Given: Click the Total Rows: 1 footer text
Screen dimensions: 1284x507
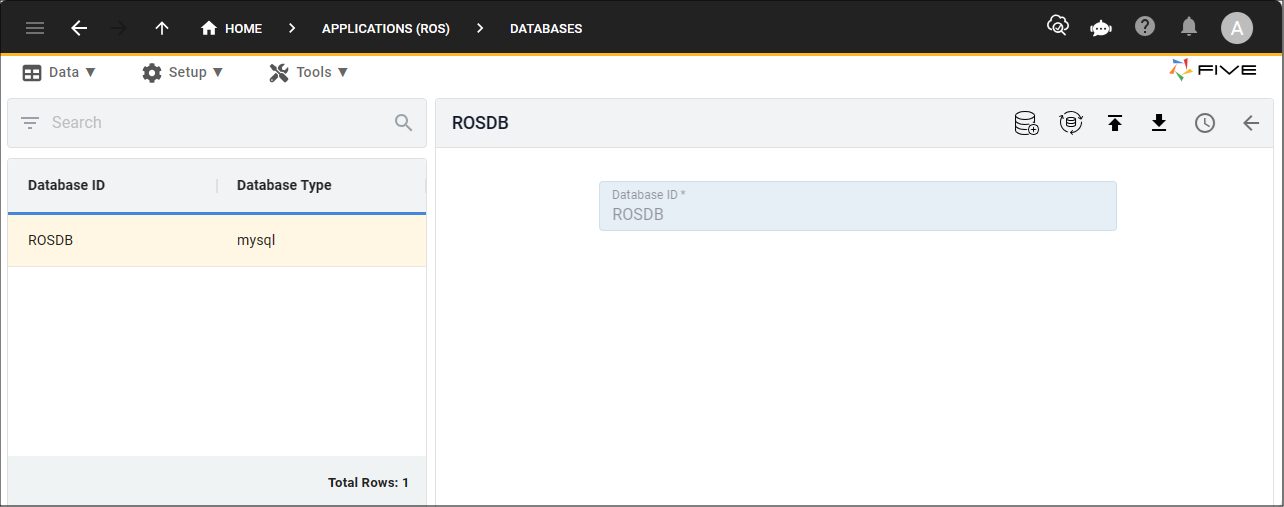Looking at the screenshot, I should [368, 483].
